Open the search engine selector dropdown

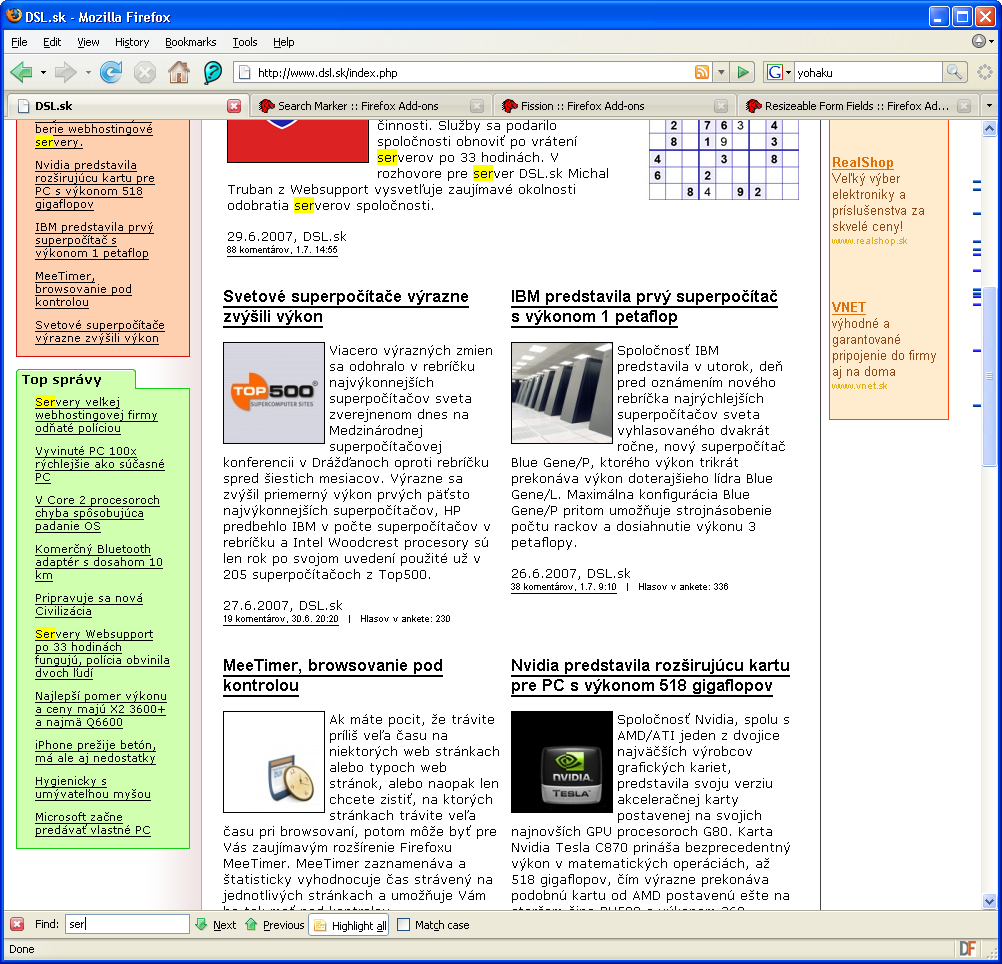[788, 72]
